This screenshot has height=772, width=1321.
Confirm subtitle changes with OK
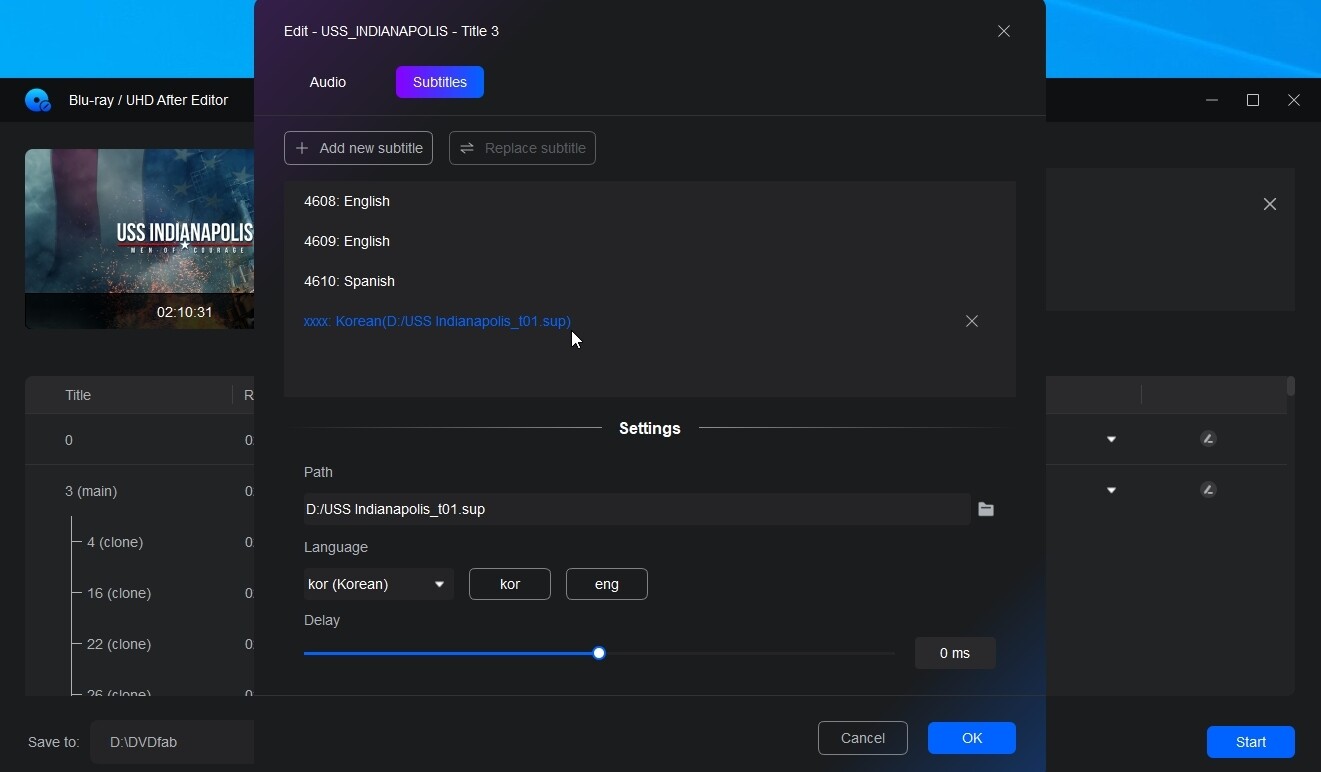pos(972,738)
